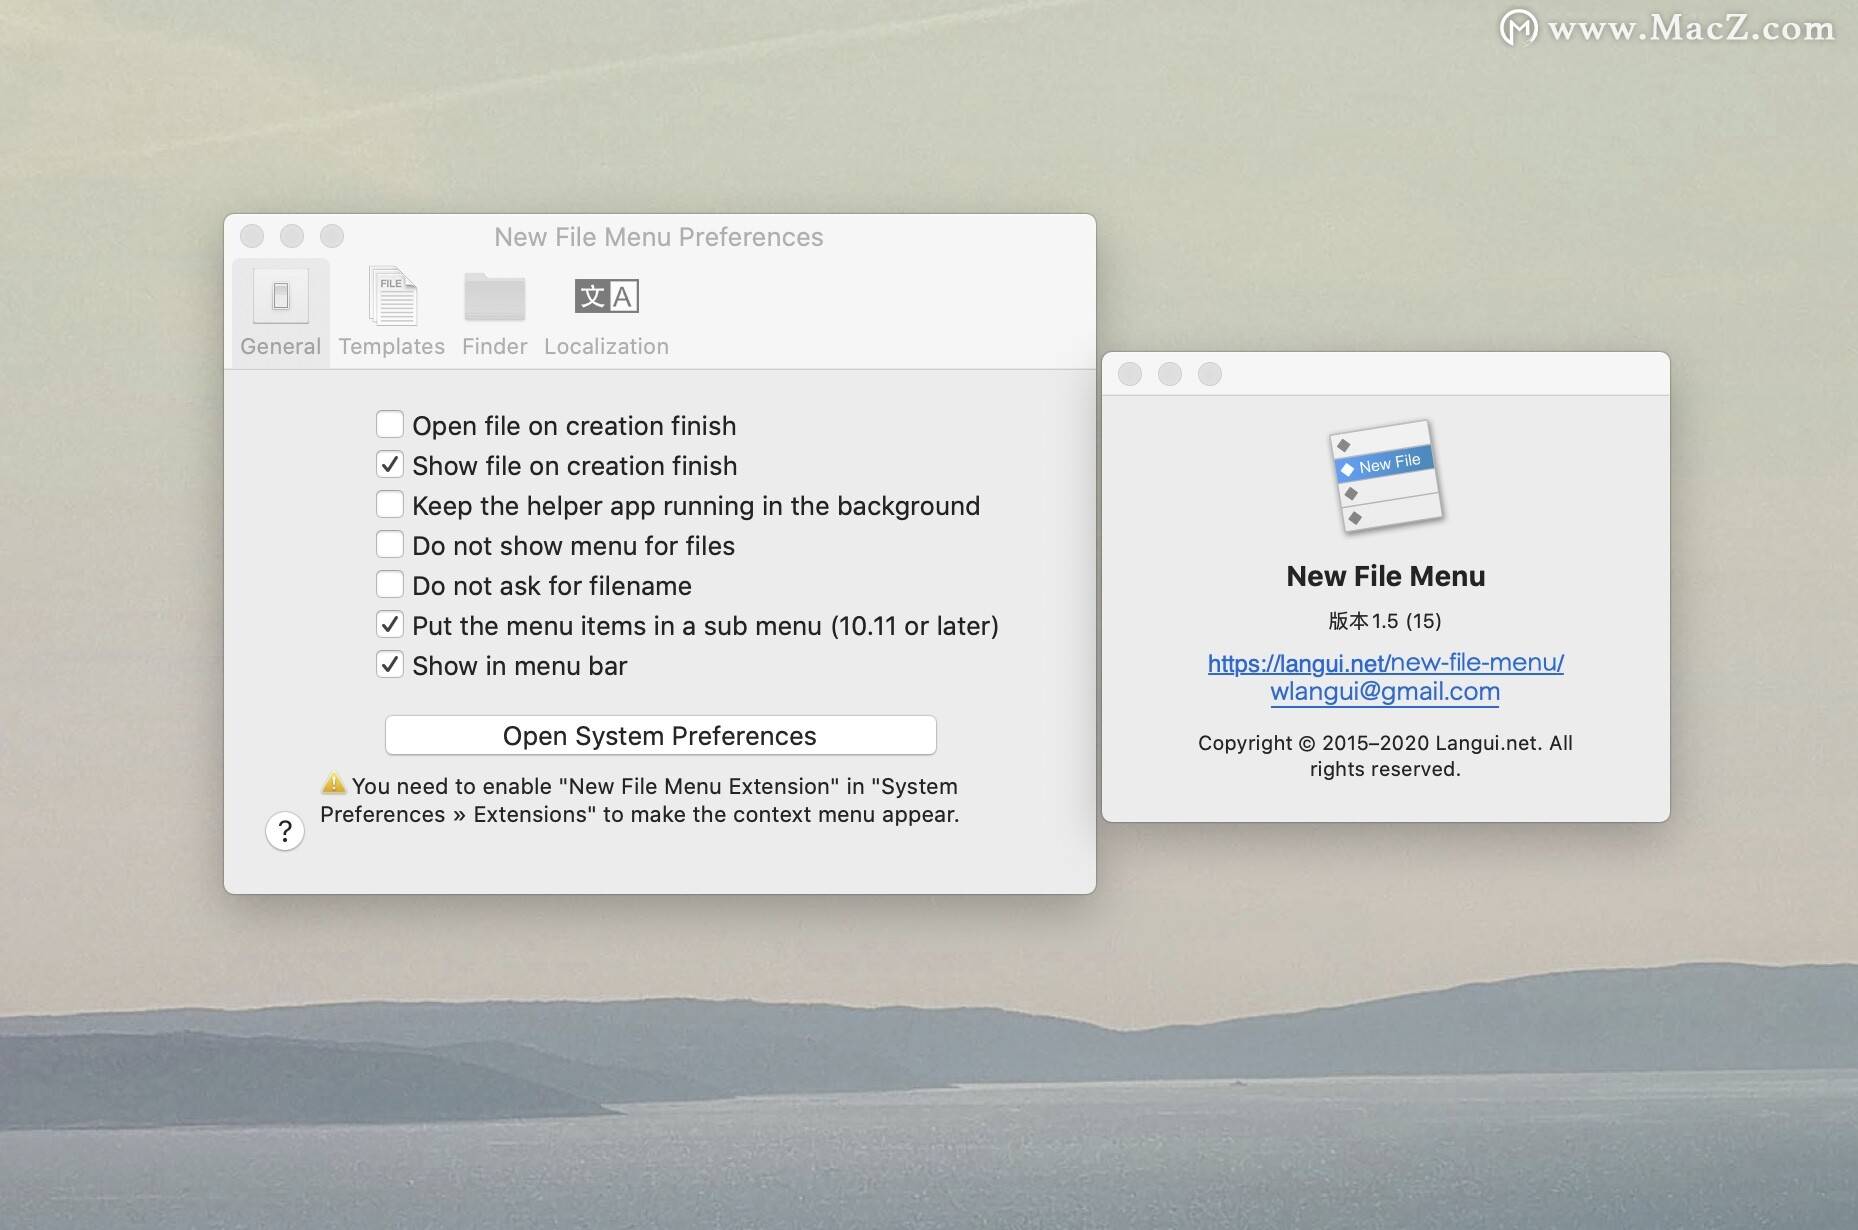Click the New File Menu app icon in About window
The height and width of the screenshot is (1230, 1858).
(x=1386, y=476)
